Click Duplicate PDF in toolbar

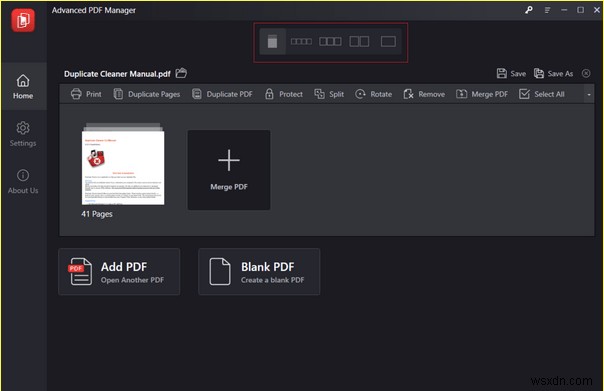222,94
